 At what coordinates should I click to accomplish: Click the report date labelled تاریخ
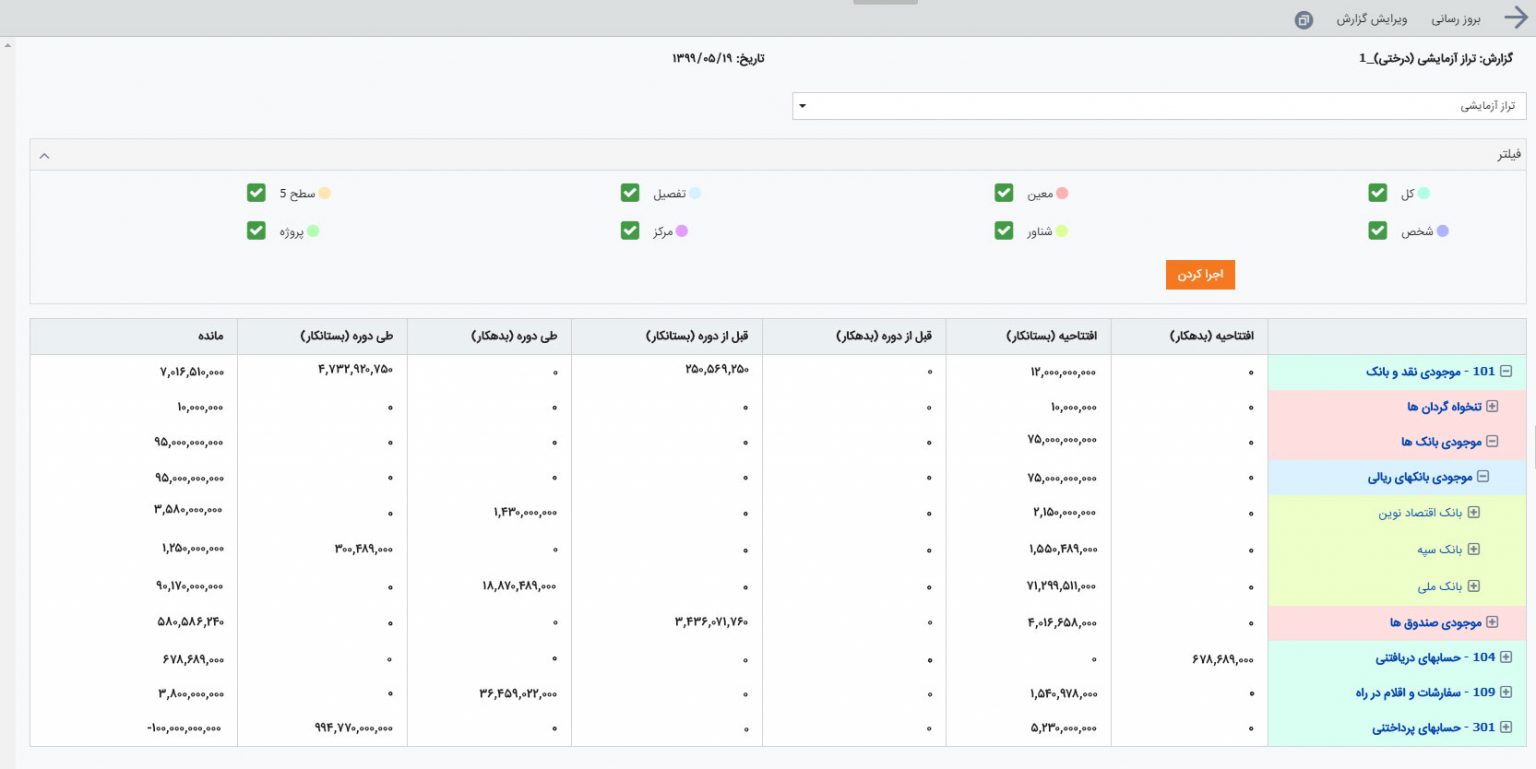click(x=718, y=58)
